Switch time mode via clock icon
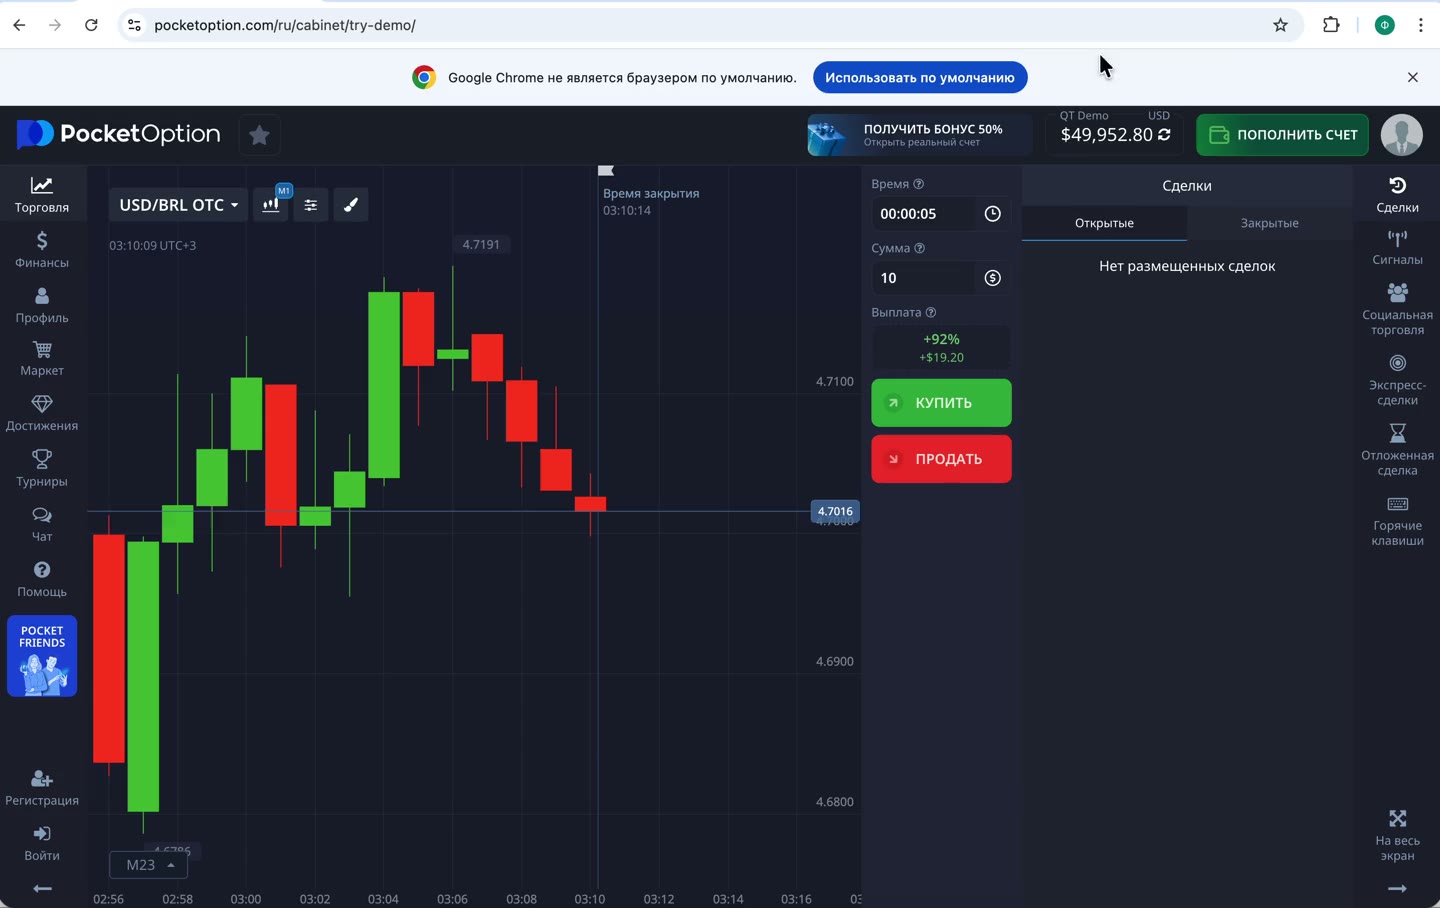 click(x=992, y=214)
